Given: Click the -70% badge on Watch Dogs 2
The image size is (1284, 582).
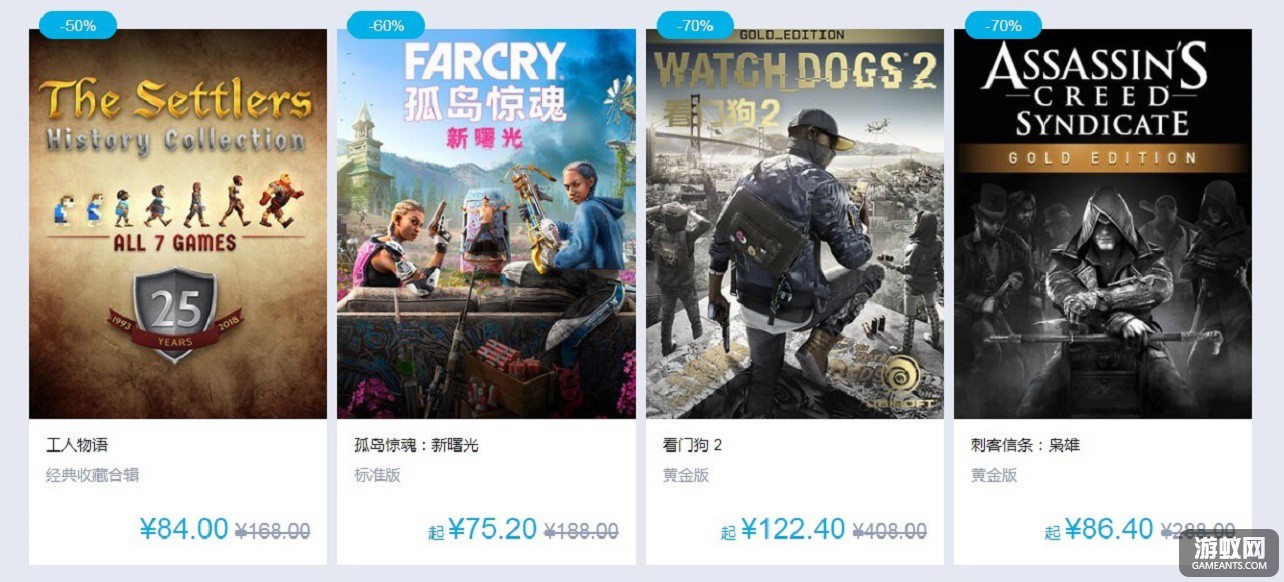Looking at the screenshot, I should (695, 25).
